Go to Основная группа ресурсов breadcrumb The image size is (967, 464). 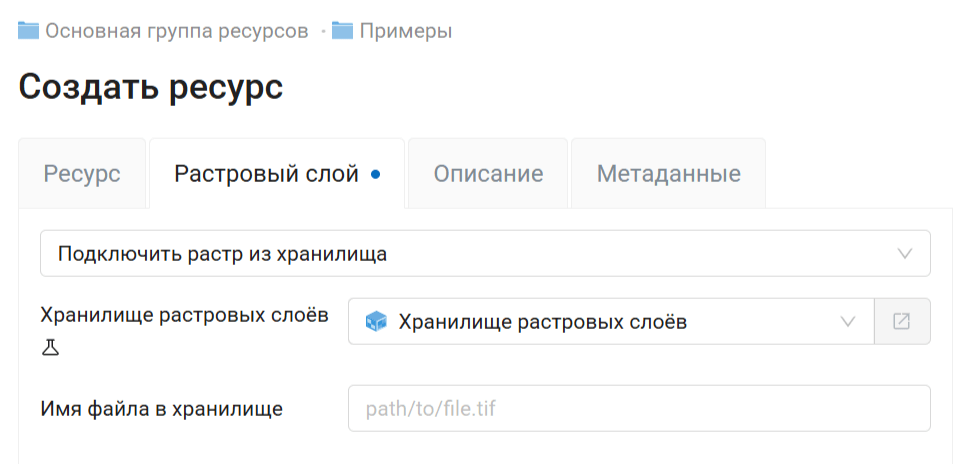(x=176, y=31)
